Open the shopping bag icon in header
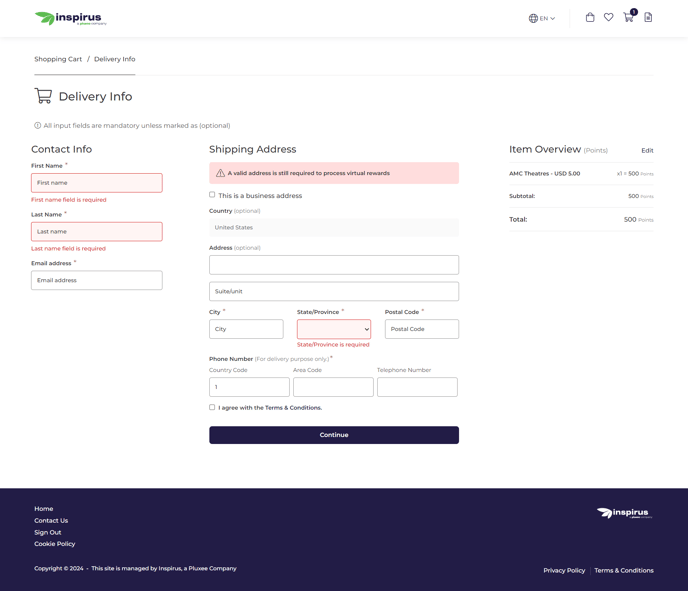The height and width of the screenshot is (591, 688). coord(590,17)
